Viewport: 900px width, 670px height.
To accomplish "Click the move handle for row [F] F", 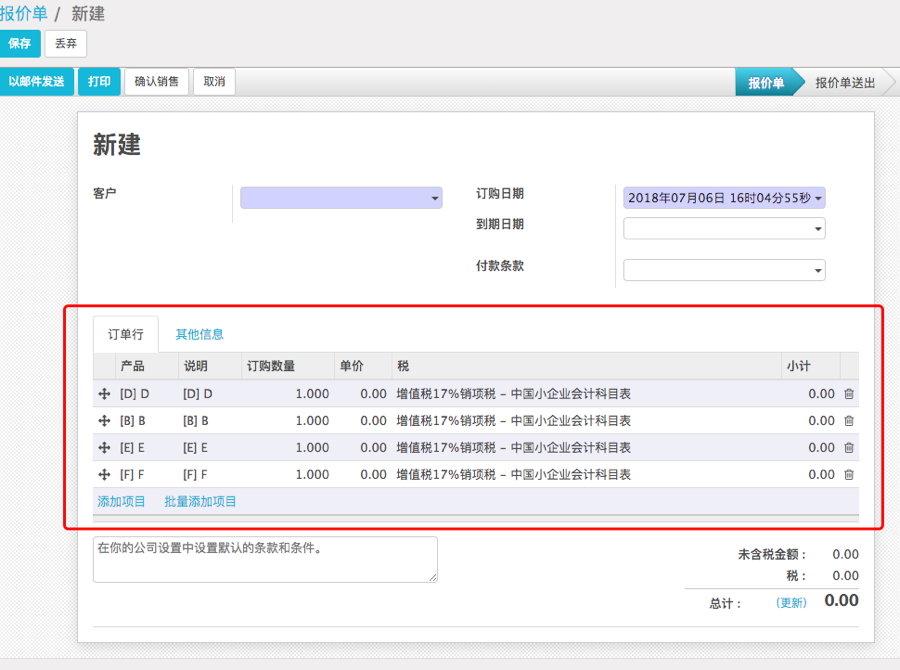I will [104, 475].
